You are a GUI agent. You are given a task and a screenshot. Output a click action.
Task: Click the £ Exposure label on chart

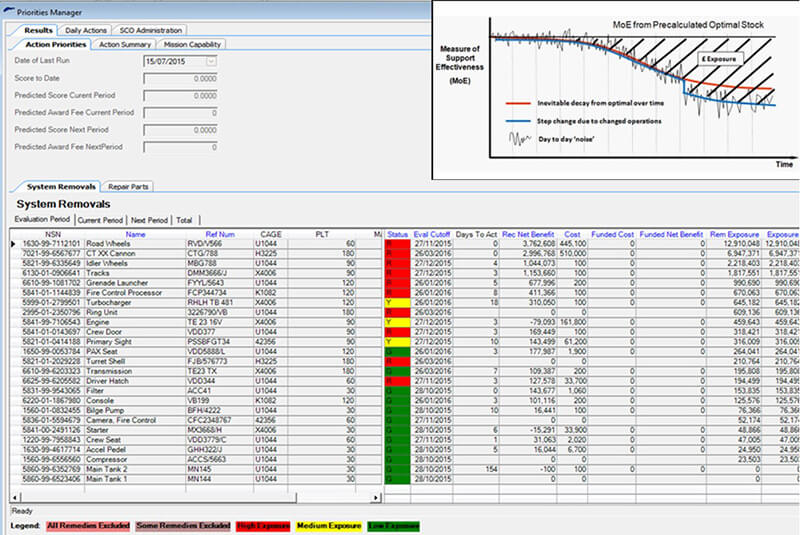point(719,59)
